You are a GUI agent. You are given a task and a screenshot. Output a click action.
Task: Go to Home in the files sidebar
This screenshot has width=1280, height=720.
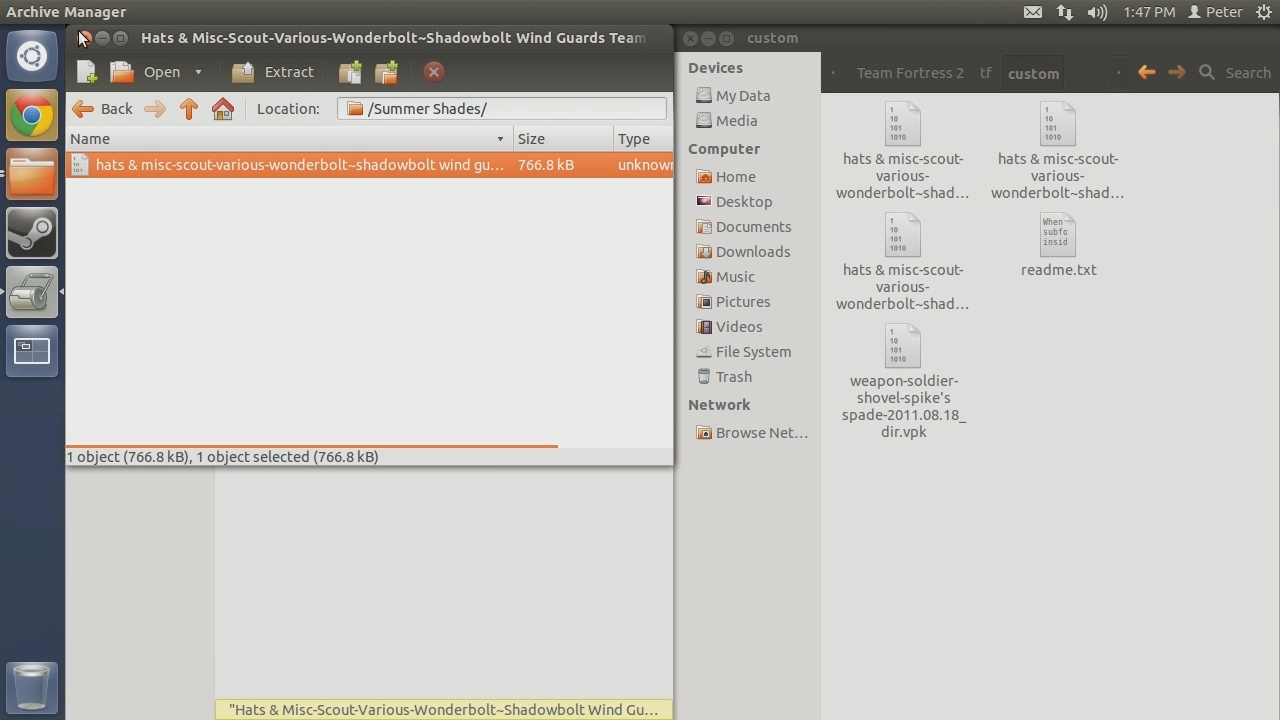726,177
